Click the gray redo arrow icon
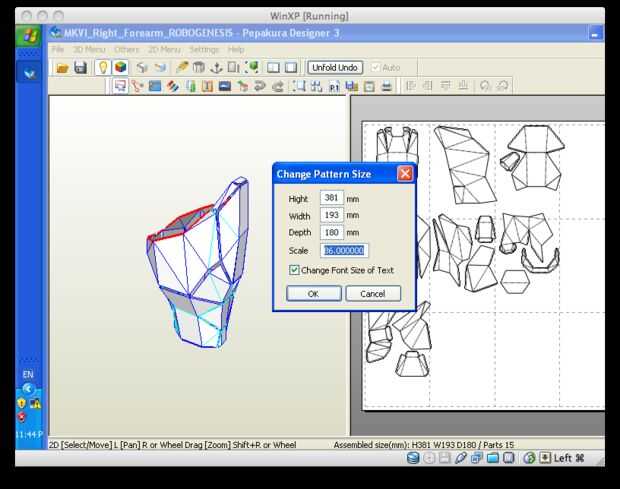The width and height of the screenshot is (620, 489). (x=278, y=86)
